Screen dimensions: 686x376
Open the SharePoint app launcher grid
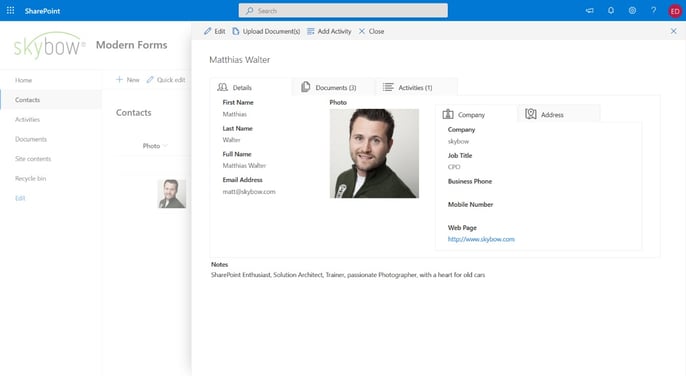[x=10, y=11]
